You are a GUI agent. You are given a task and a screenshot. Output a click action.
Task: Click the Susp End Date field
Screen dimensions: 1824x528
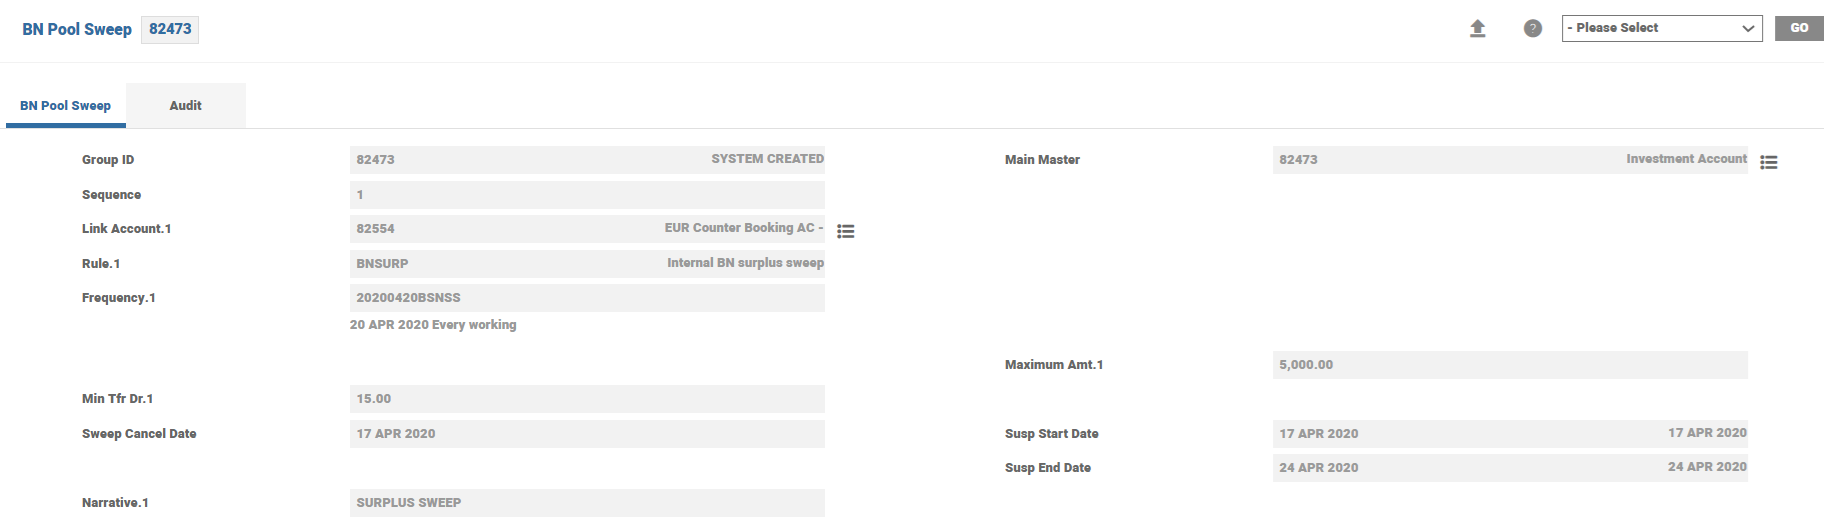1509,468
